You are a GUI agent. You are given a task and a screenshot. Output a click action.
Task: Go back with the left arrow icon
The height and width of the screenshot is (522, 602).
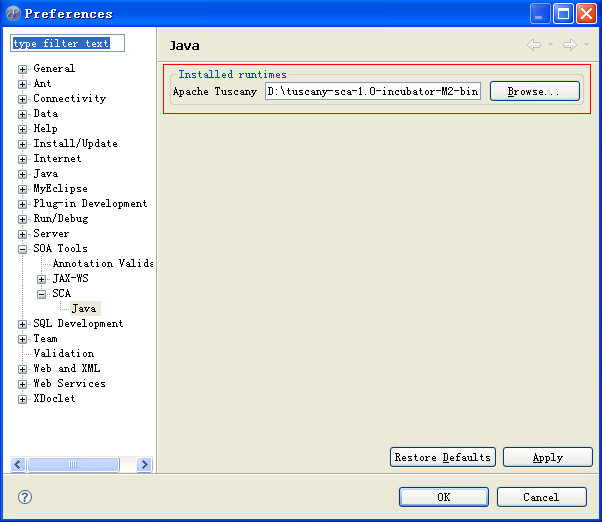(534, 45)
